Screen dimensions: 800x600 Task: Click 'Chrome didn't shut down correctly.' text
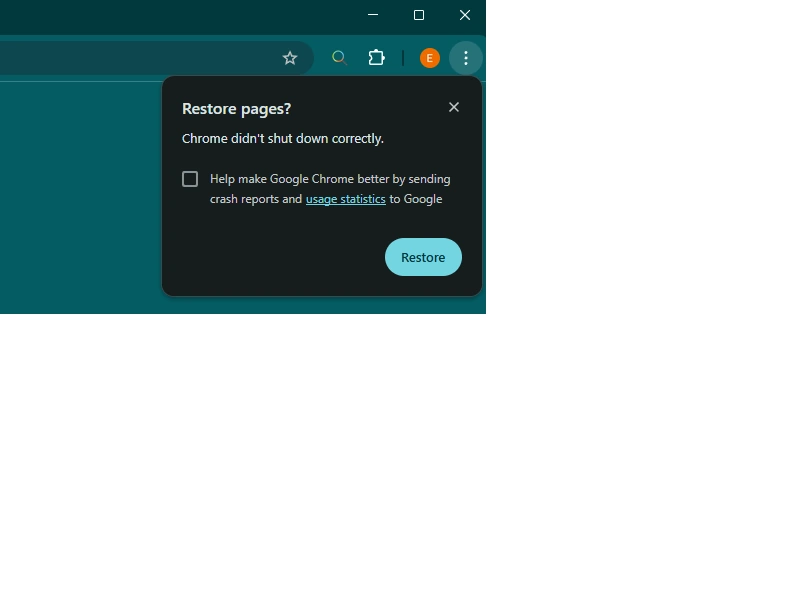point(283,139)
